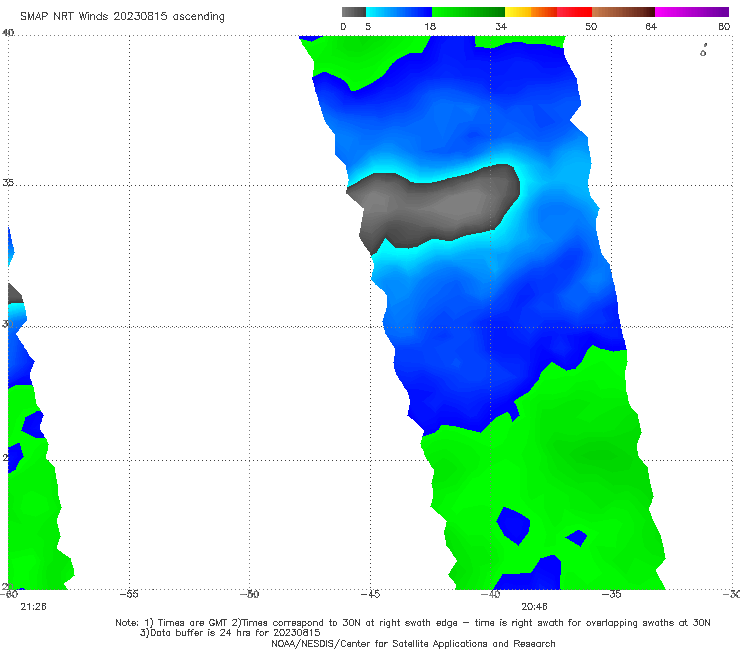Click the color bar label '50'
The width and height of the screenshot is (740, 650).
pos(591,26)
